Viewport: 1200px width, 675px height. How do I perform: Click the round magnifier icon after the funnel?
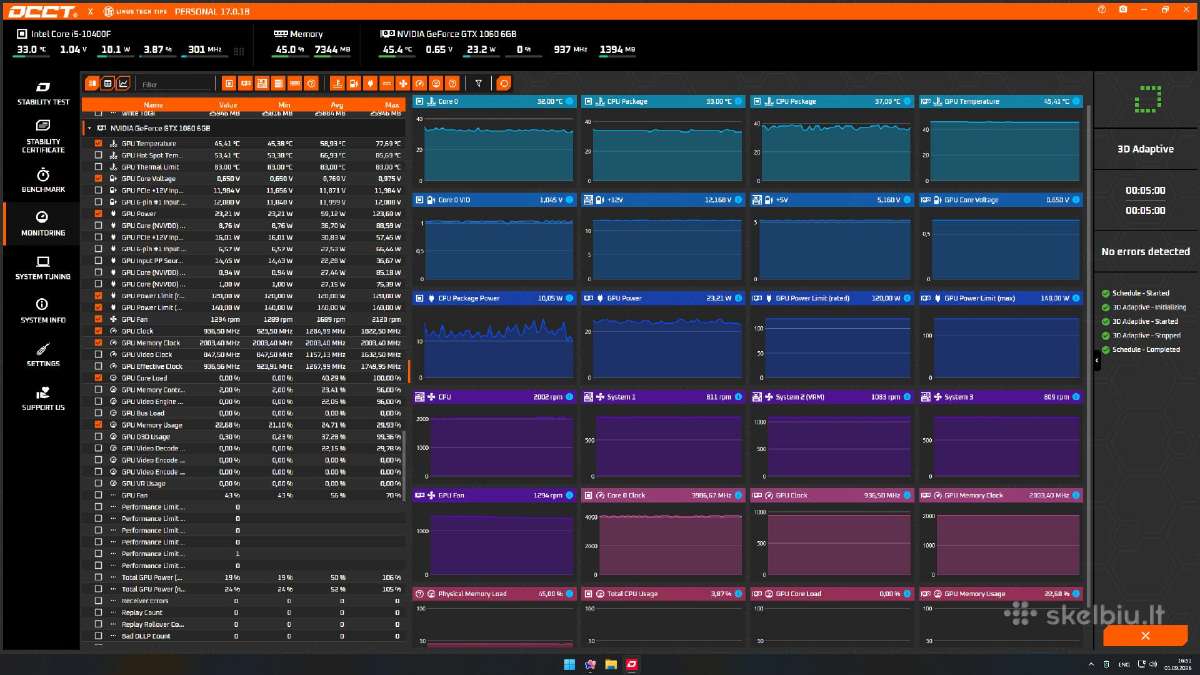point(504,84)
